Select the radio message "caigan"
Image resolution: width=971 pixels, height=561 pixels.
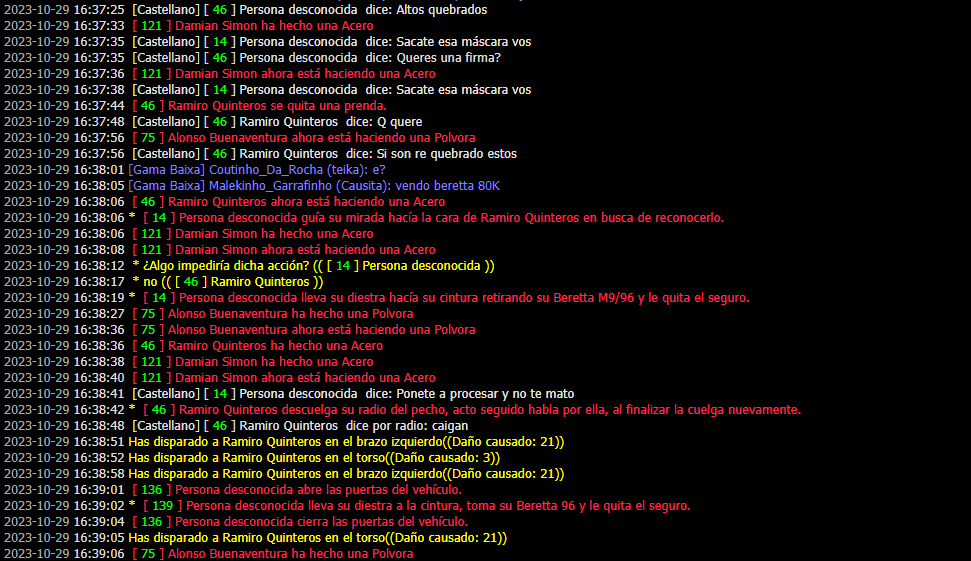[x=236, y=427]
